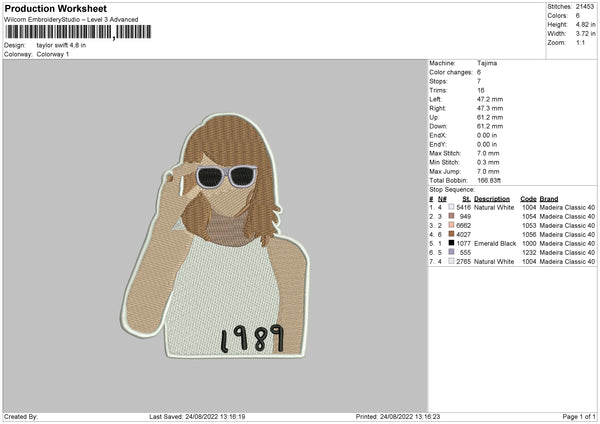This screenshot has height=424, width=600.
Task: Click code 1232 in stop 6 row
Action: click(x=529, y=253)
